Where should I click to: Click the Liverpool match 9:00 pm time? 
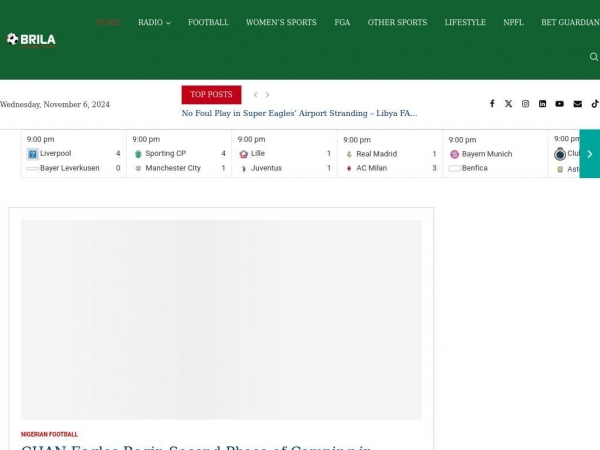(41, 139)
